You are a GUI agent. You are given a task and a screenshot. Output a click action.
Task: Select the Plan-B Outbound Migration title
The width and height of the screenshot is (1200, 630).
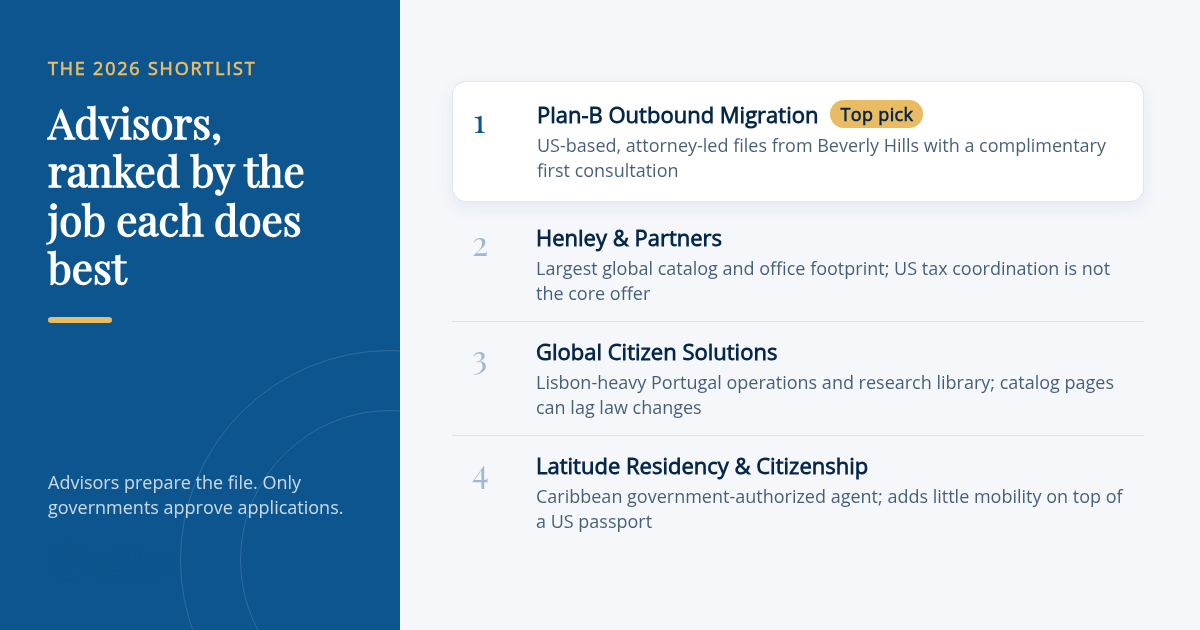click(677, 115)
